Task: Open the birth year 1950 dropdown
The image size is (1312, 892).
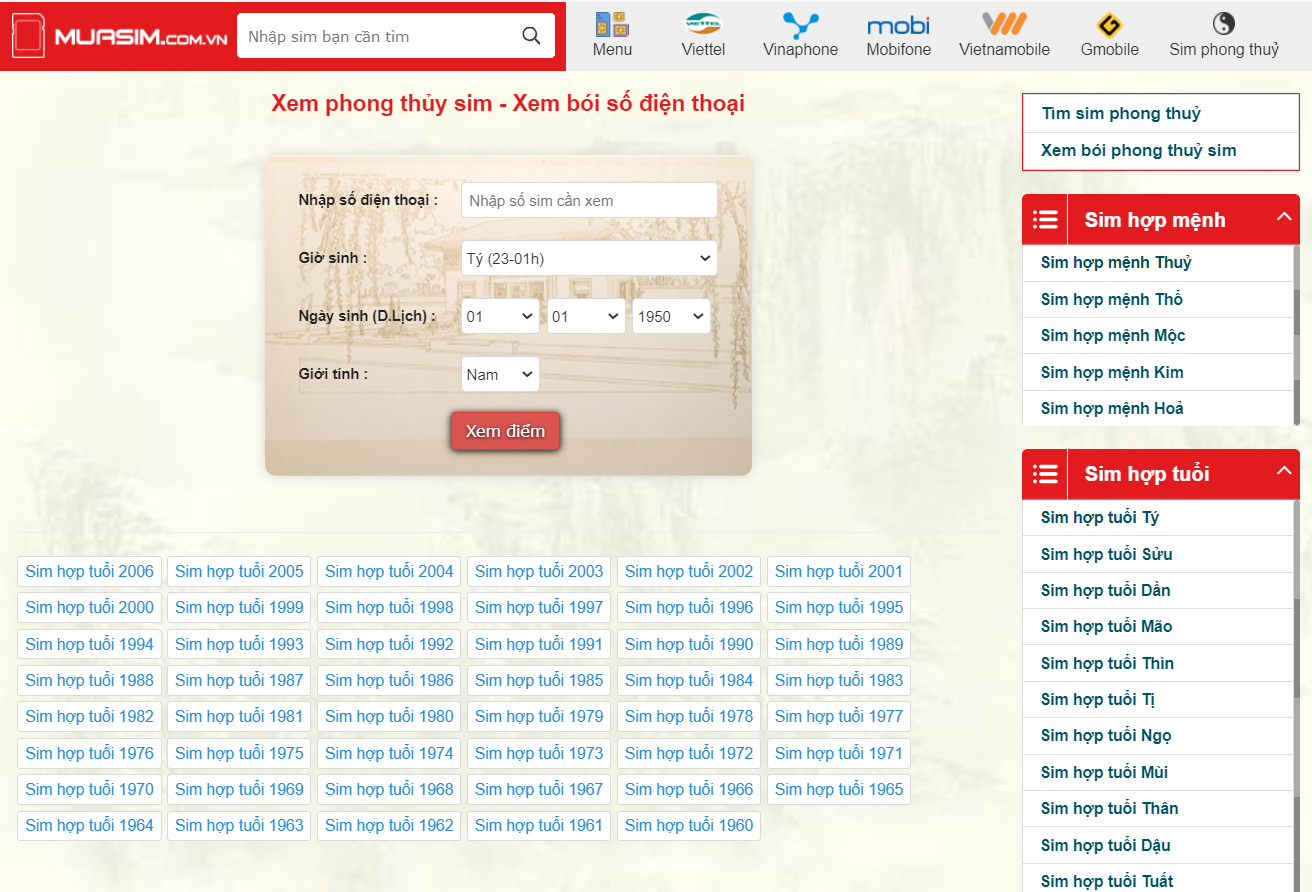Action: [671, 316]
